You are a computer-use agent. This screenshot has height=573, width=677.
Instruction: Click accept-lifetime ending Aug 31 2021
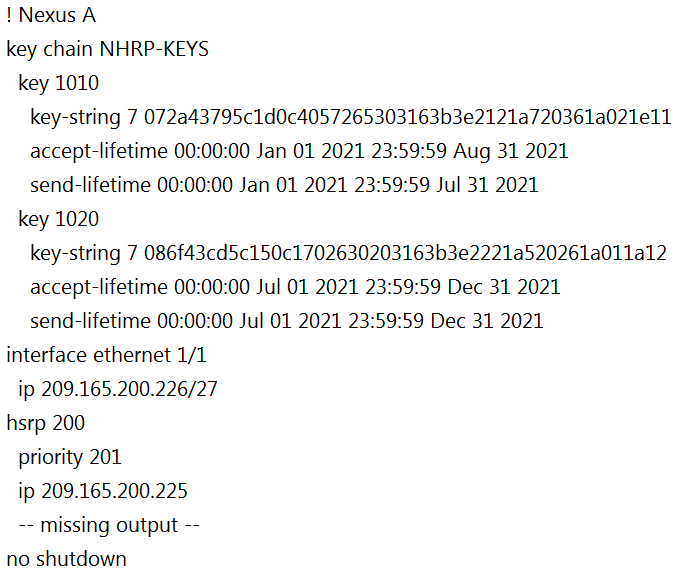click(x=299, y=151)
